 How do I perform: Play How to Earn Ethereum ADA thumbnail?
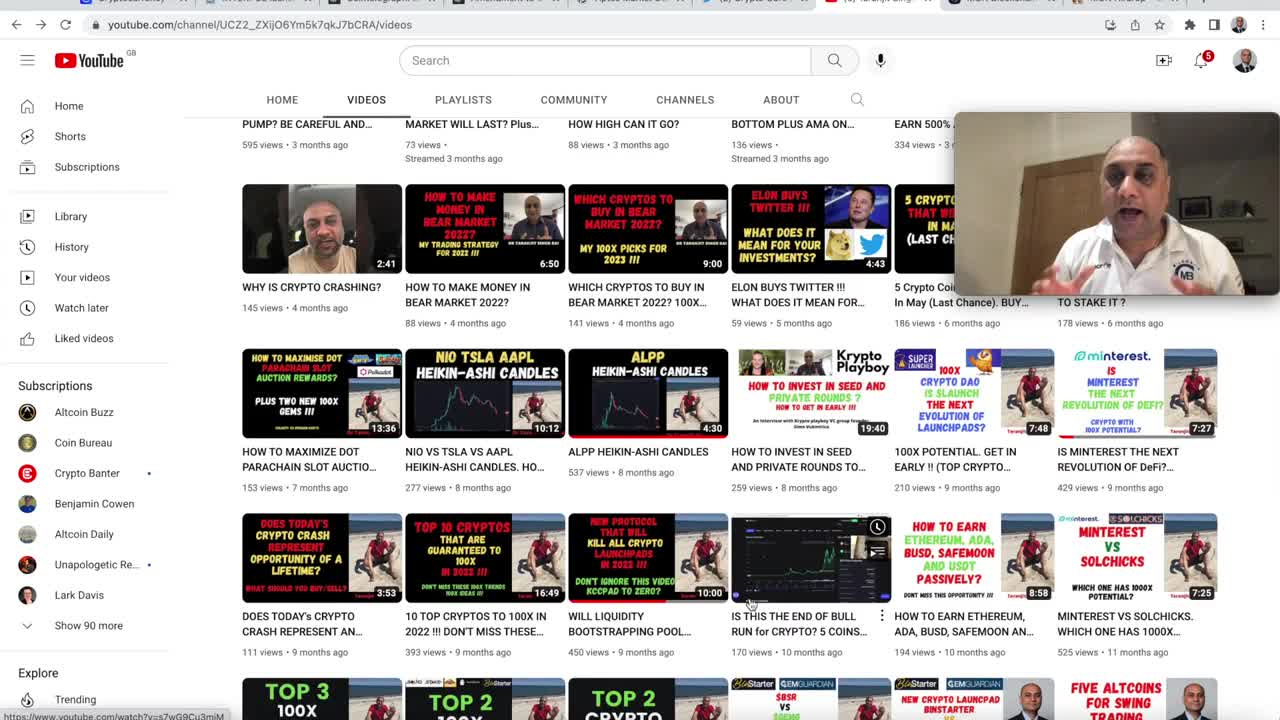pos(974,558)
